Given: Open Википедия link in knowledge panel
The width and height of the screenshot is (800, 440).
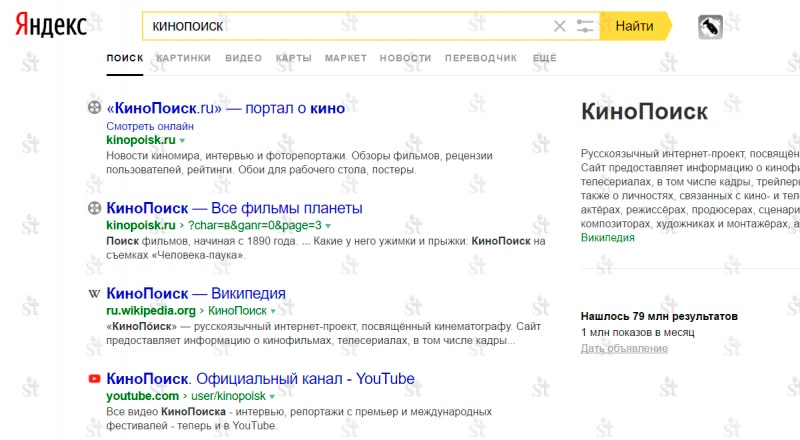Looking at the screenshot, I should [608, 237].
